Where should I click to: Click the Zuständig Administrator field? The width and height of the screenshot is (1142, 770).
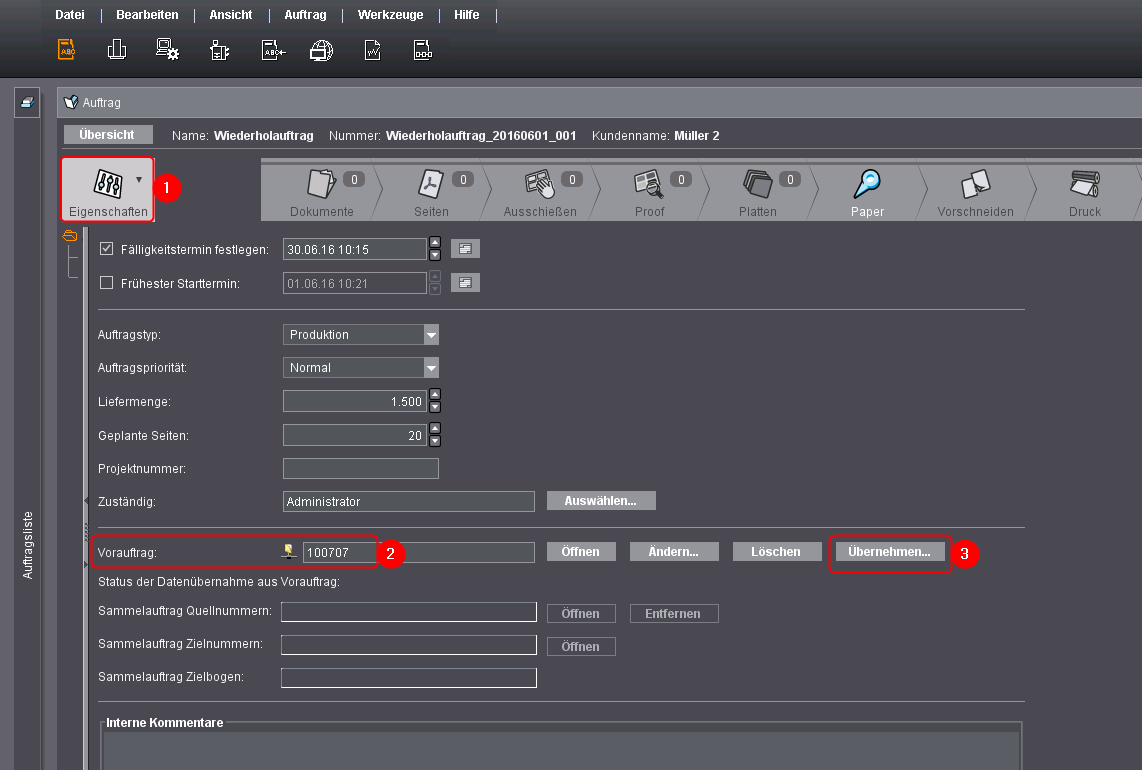(x=409, y=501)
